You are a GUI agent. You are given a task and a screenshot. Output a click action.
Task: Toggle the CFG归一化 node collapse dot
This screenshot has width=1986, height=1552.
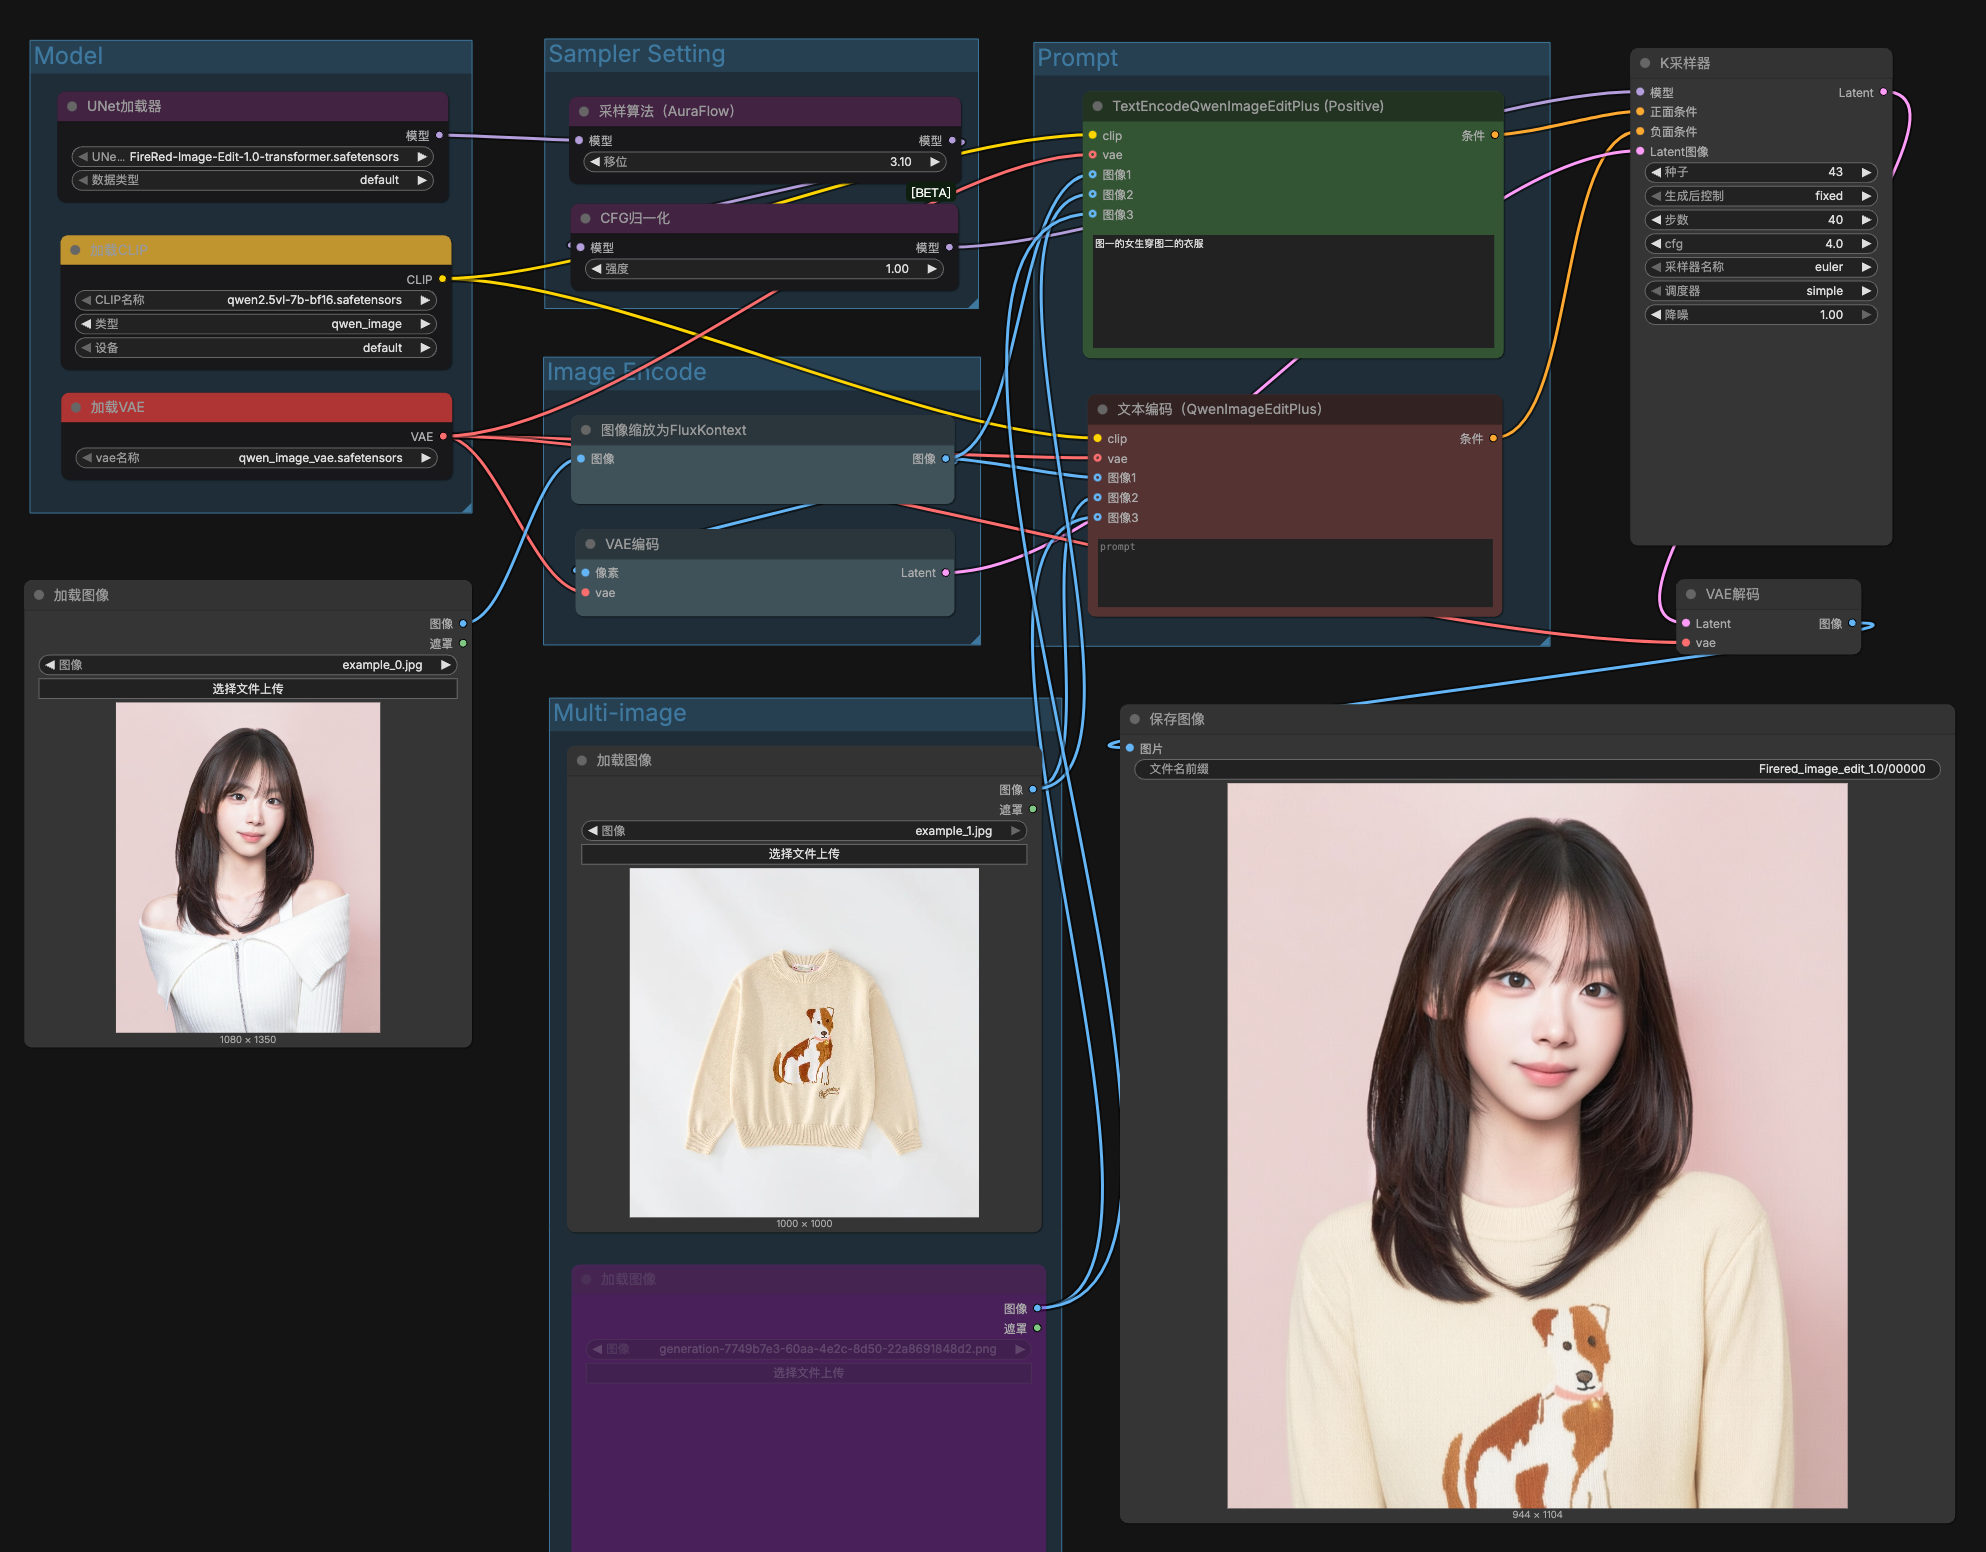(585, 218)
